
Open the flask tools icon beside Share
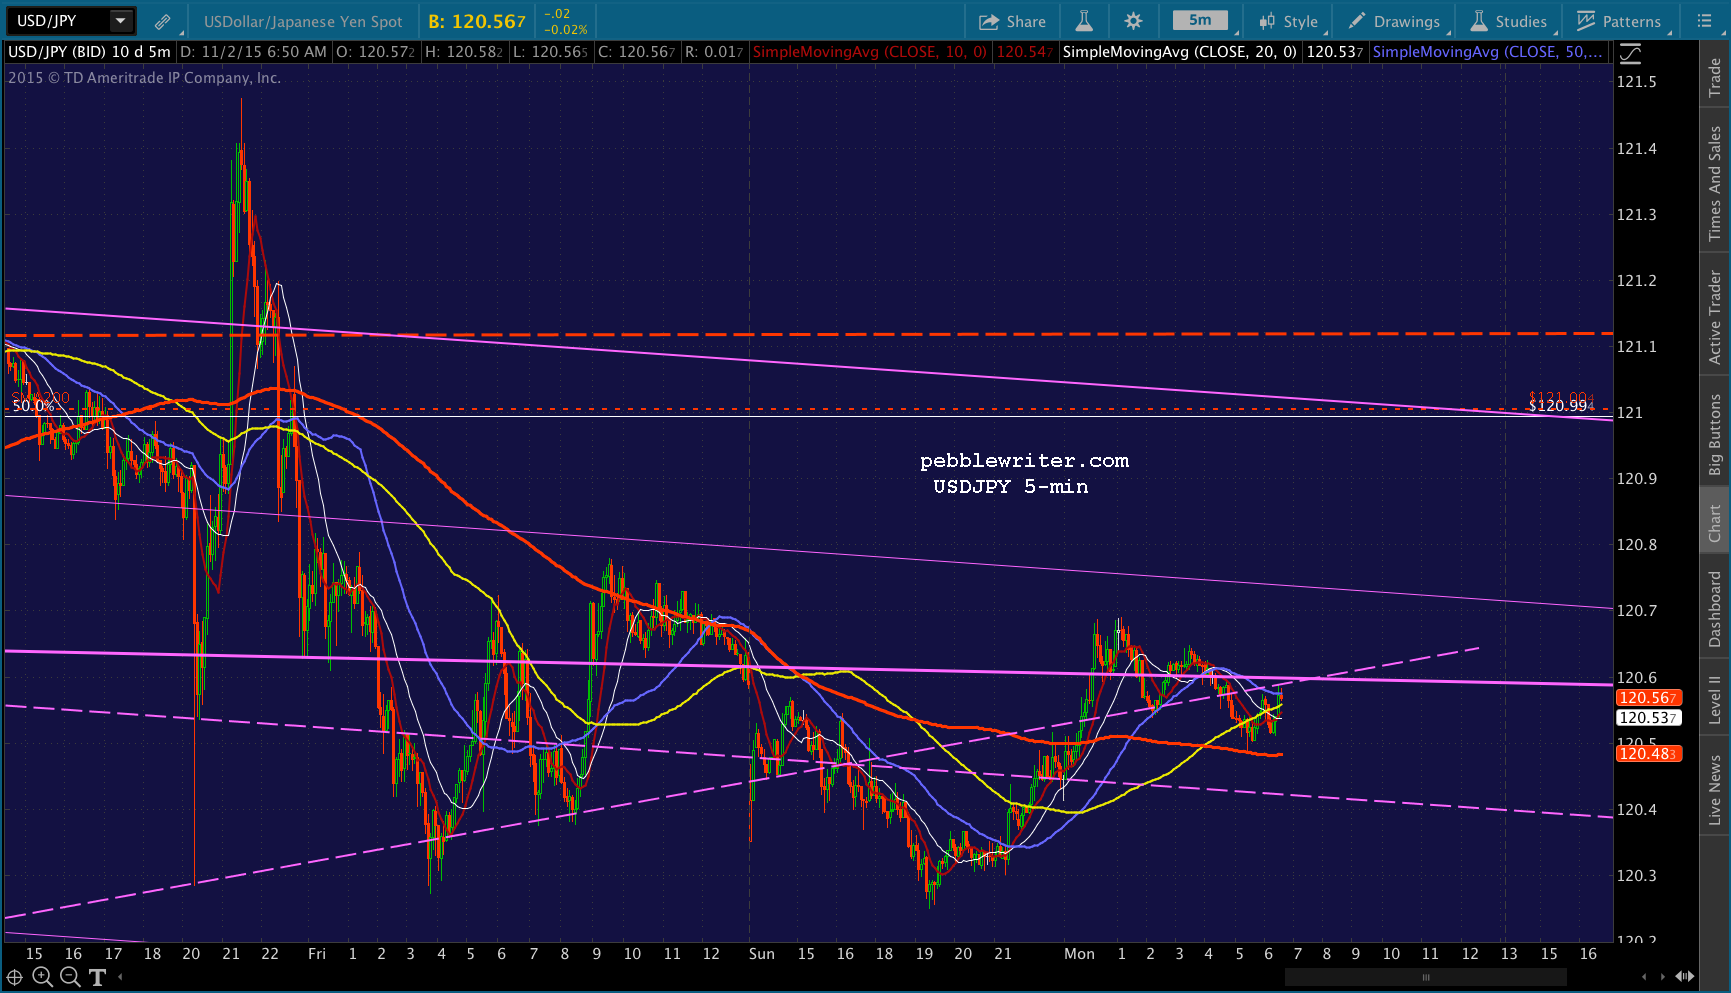(x=1084, y=21)
